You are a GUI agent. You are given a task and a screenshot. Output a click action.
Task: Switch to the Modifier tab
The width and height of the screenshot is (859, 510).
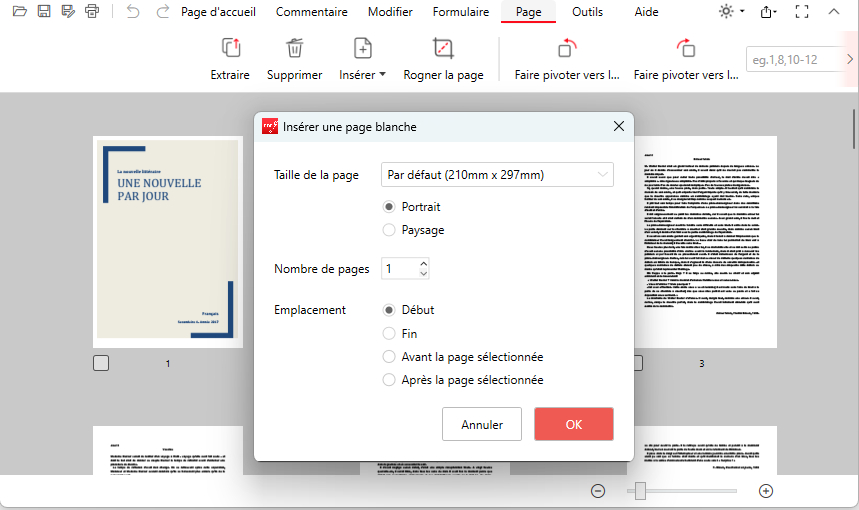(390, 12)
